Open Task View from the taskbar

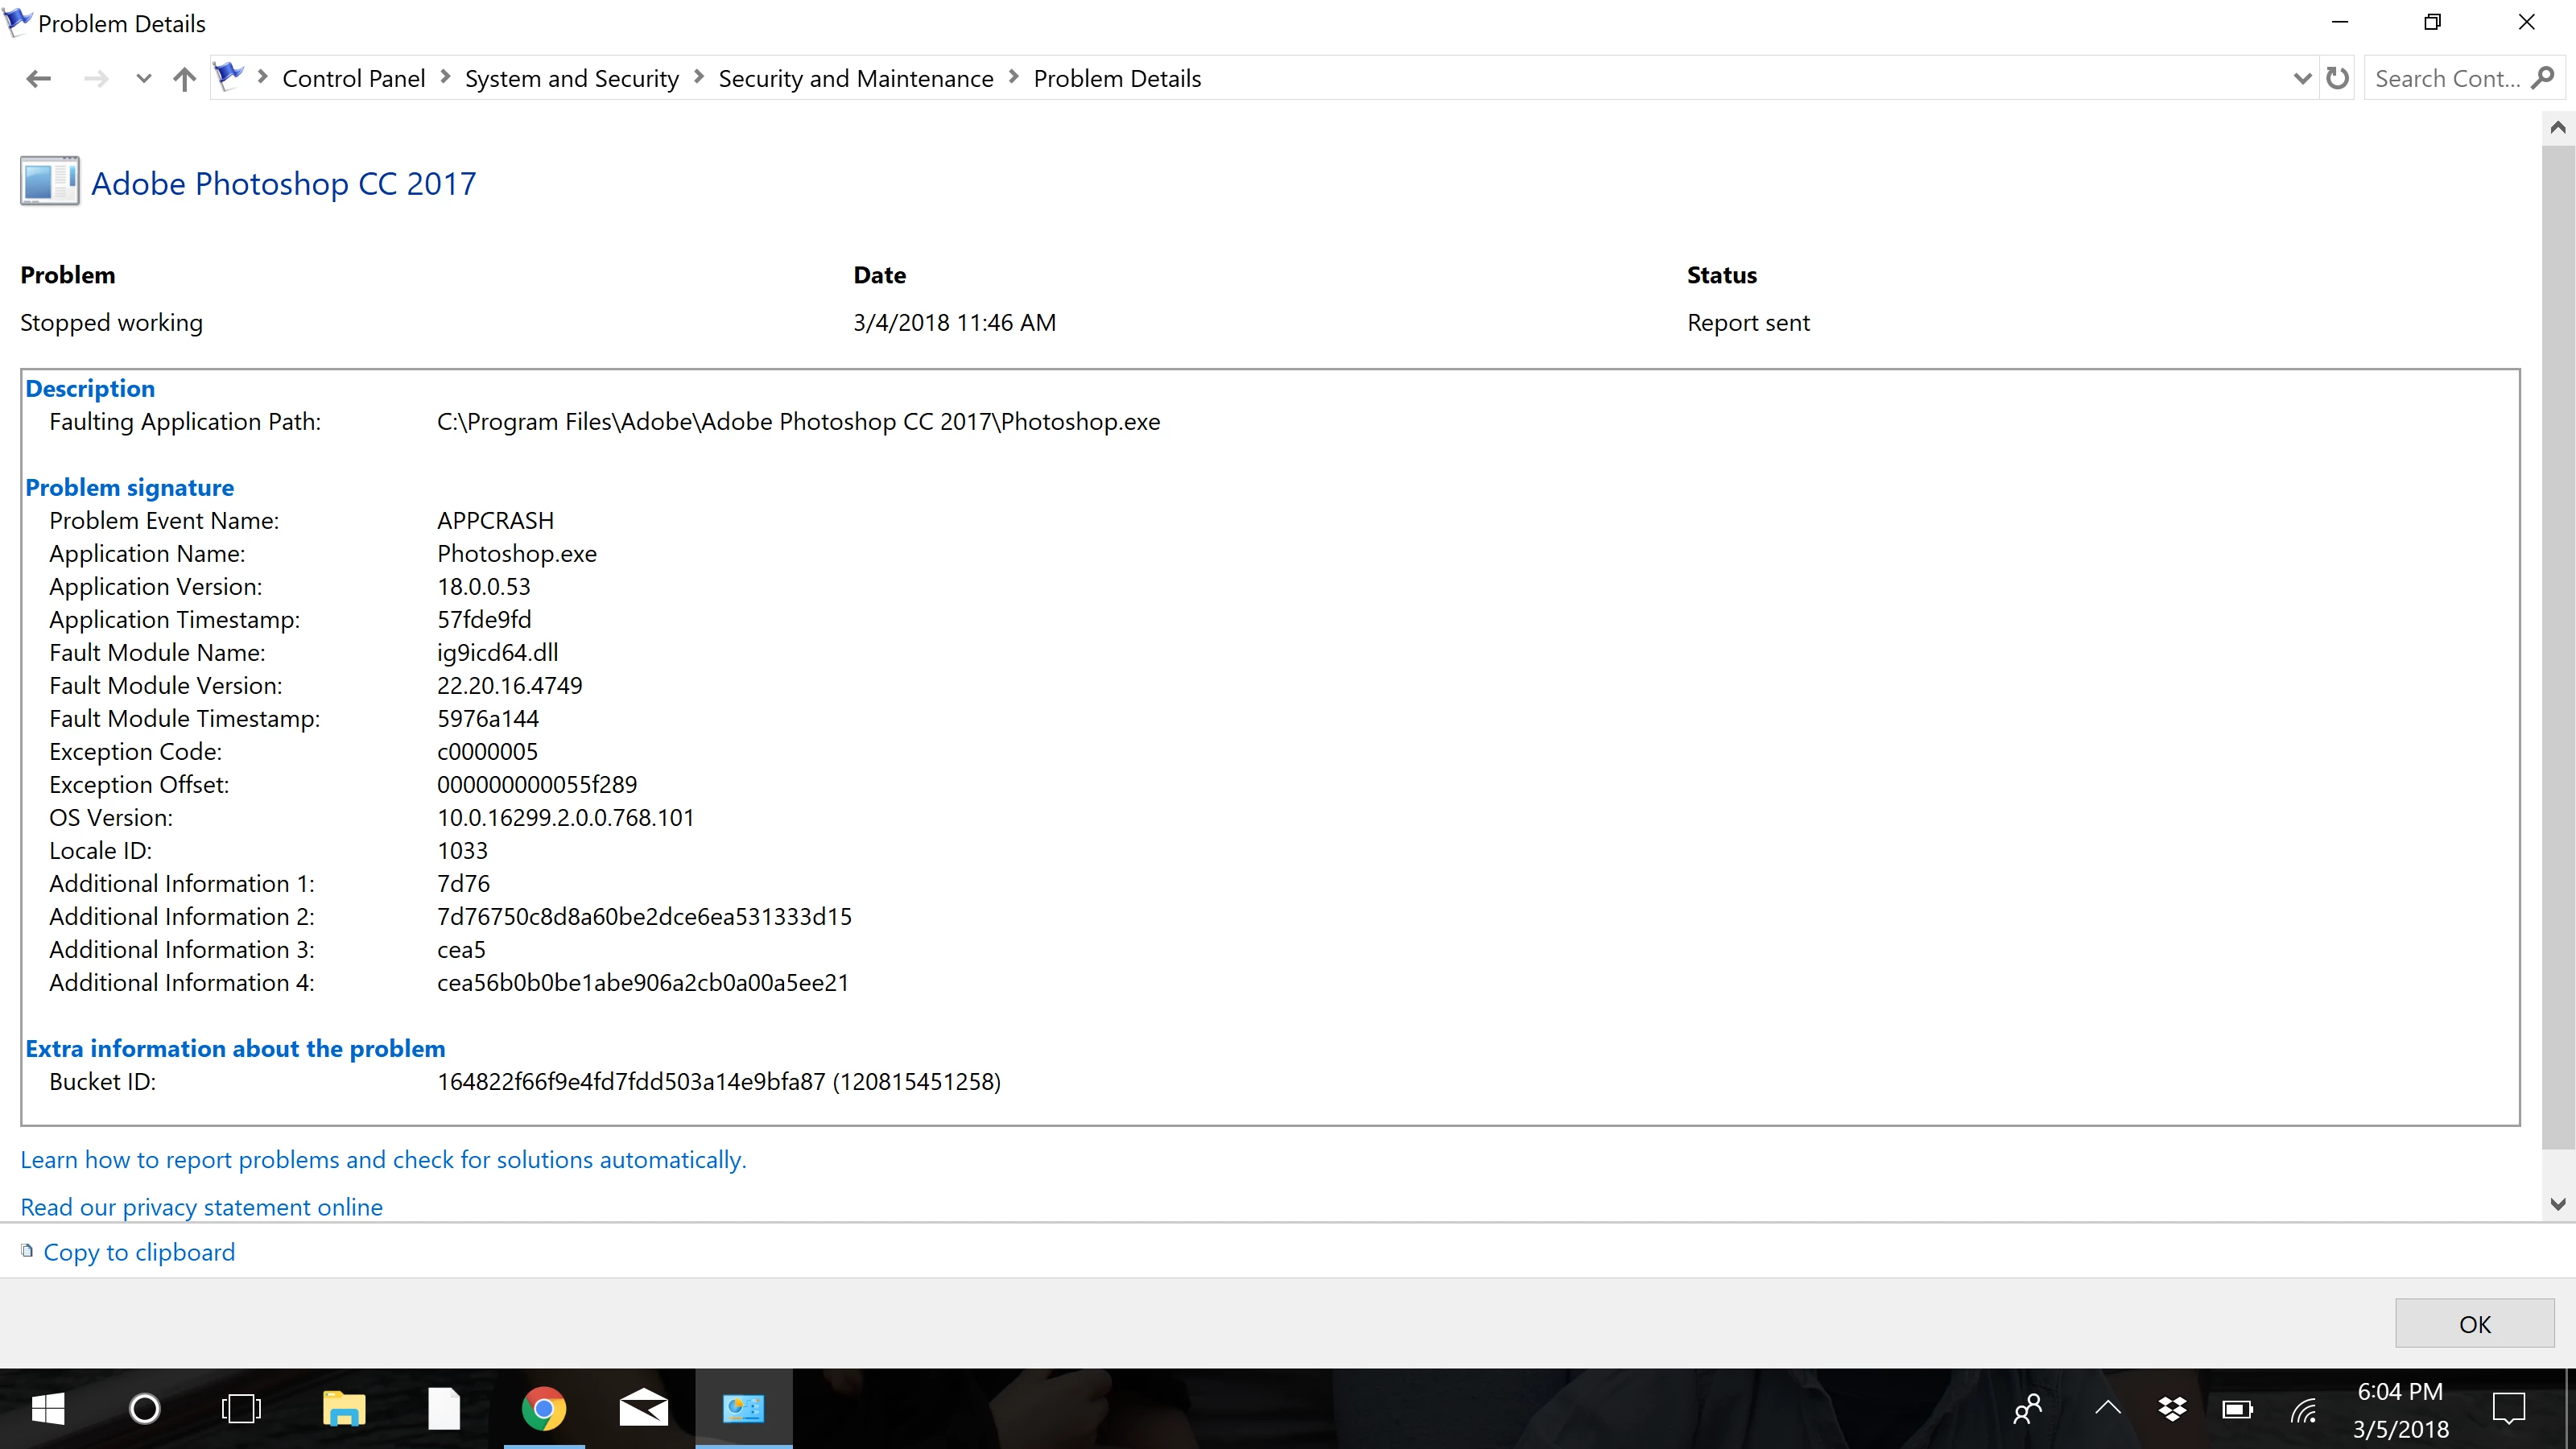[241, 1409]
